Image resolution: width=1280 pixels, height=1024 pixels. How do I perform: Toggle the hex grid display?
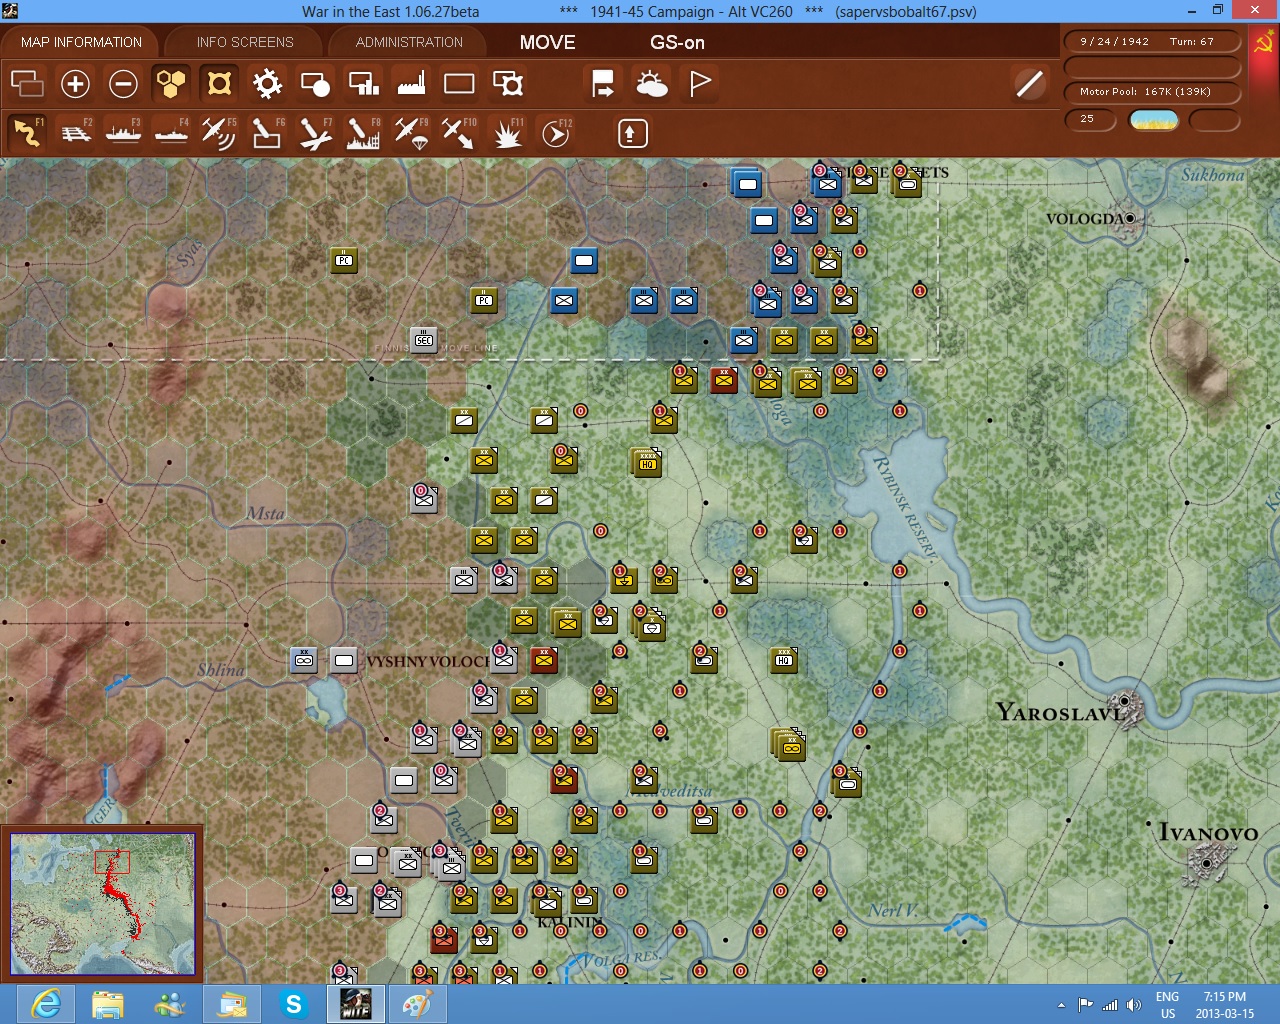(171, 83)
